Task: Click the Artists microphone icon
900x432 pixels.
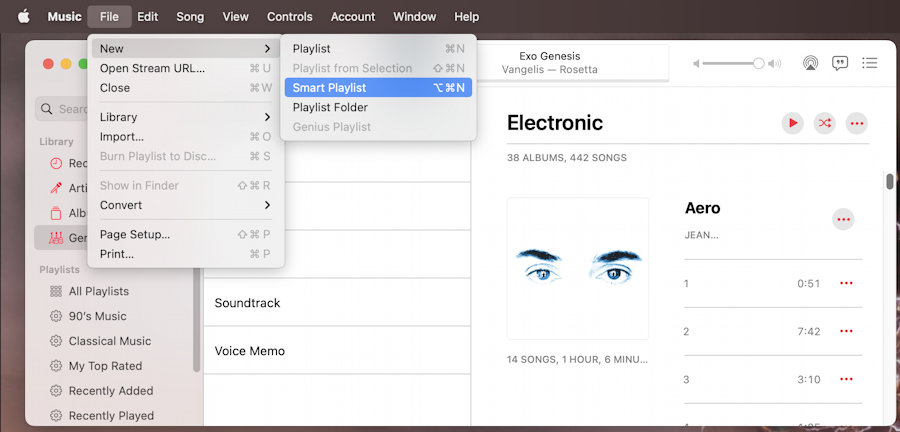Action: (56, 188)
